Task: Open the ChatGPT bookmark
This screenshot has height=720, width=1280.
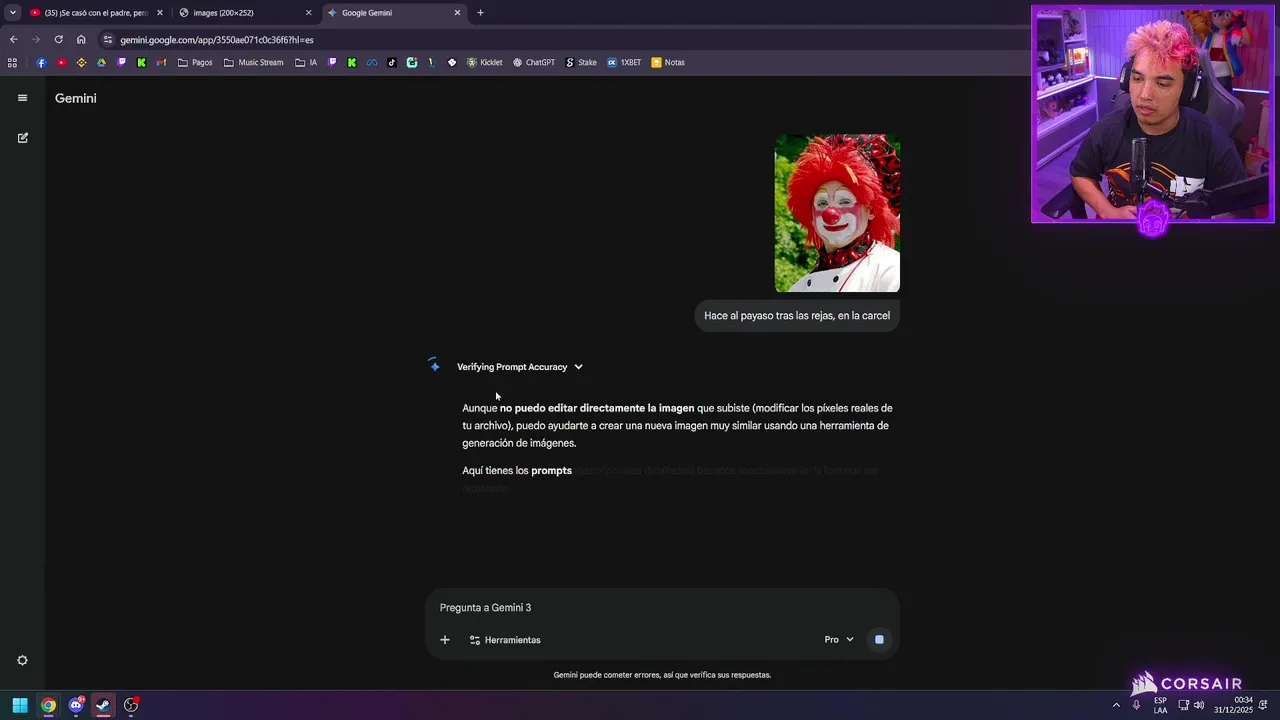Action: (534, 62)
